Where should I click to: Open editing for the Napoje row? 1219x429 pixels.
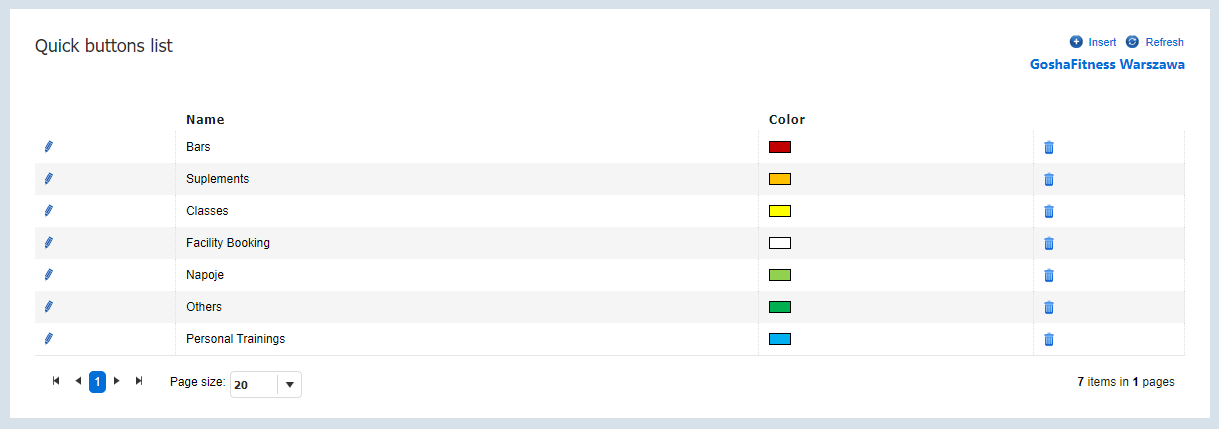48,275
